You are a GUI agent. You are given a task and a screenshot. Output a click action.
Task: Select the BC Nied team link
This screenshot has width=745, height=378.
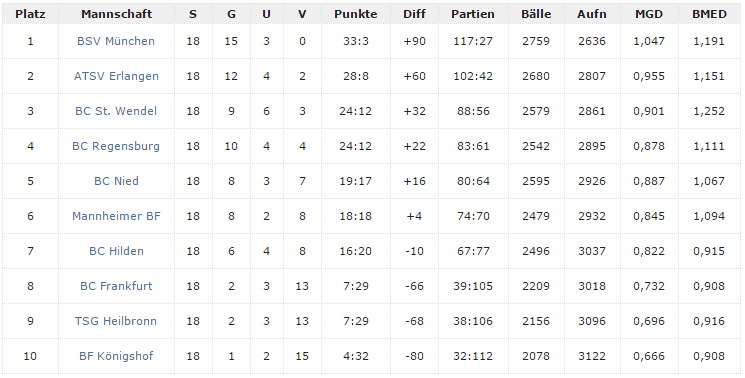click(116, 181)
